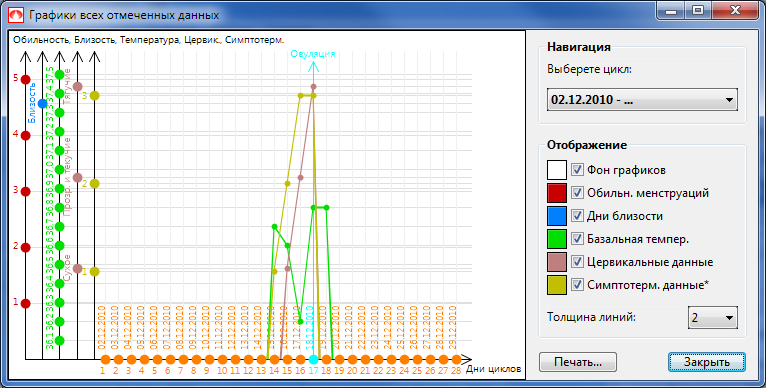Click the Дни циклов axis label
The image size is (766, 388).
click(493, 369)
